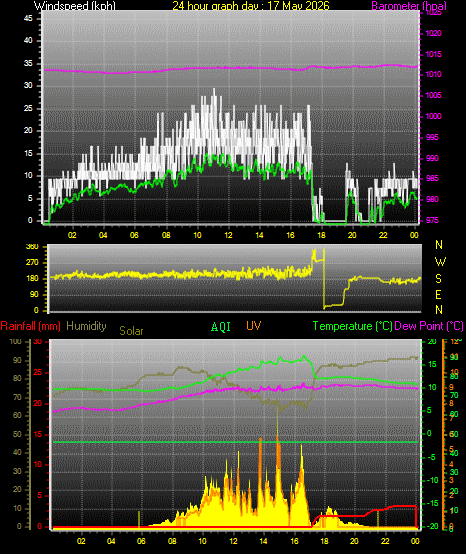This screenshot has width=466, height=554.
Task: Click the "1000" barometer axis value
Action: tap(433, 116)
